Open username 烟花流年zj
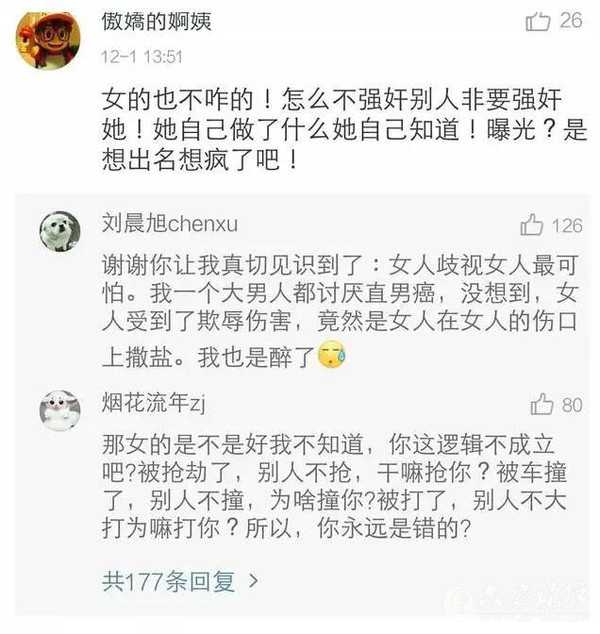The width and height of the screenshot is (600, 634). click(154, 403)
